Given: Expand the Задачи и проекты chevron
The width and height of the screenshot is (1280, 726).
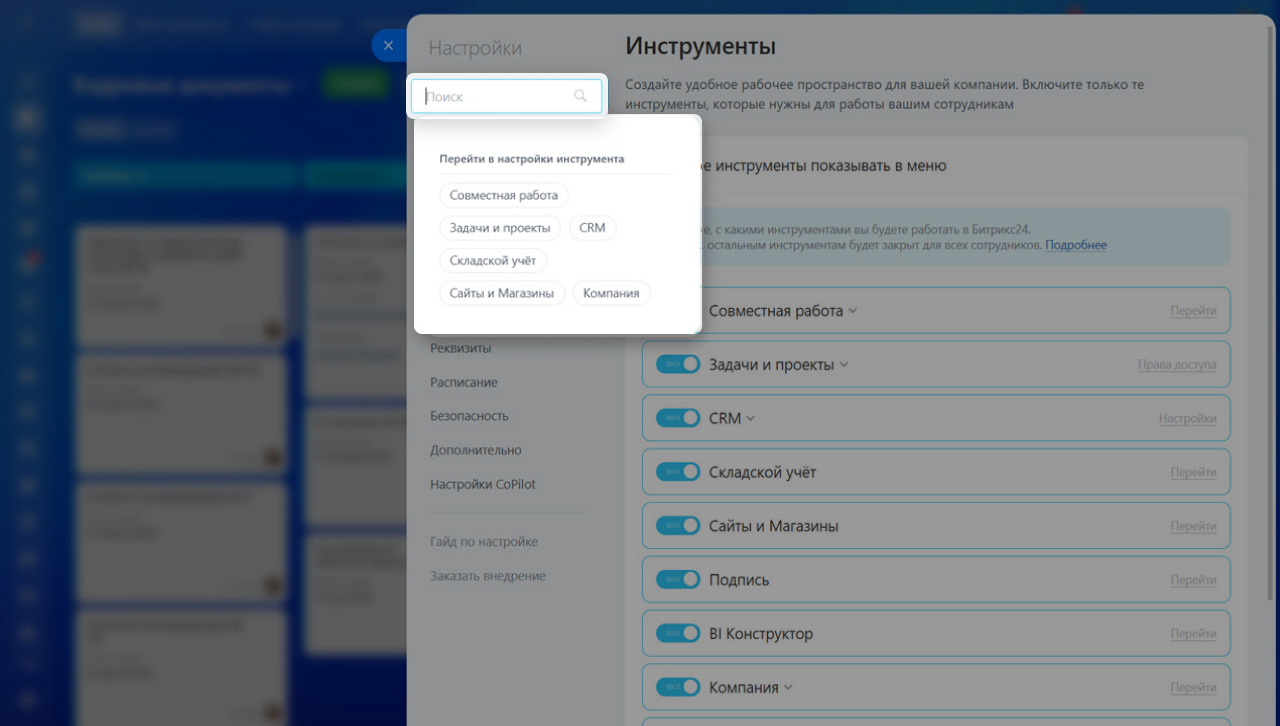Looking at the screenshot, I should pos(844,365).
